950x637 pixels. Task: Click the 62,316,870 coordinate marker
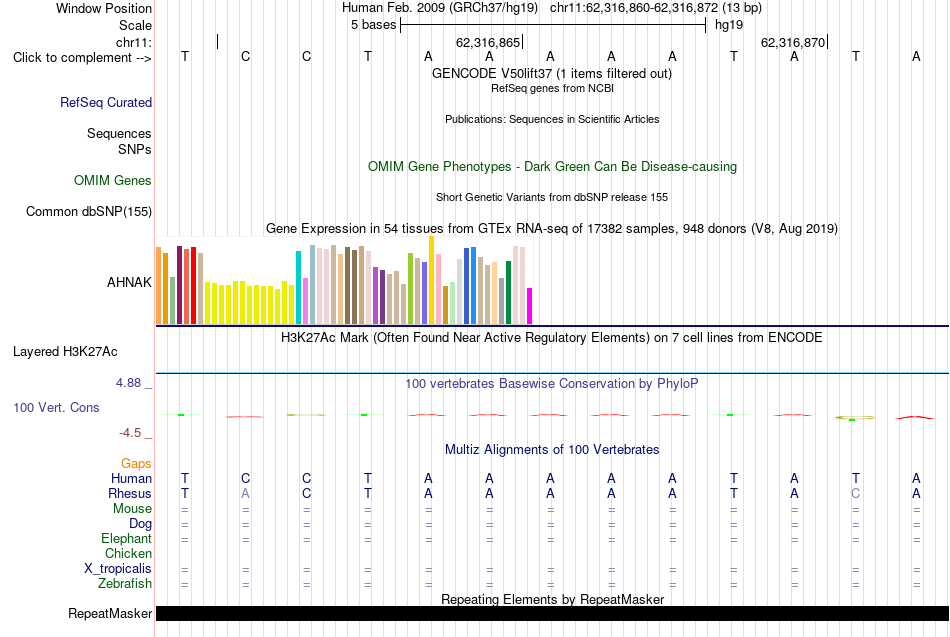(x=793, y=42)
